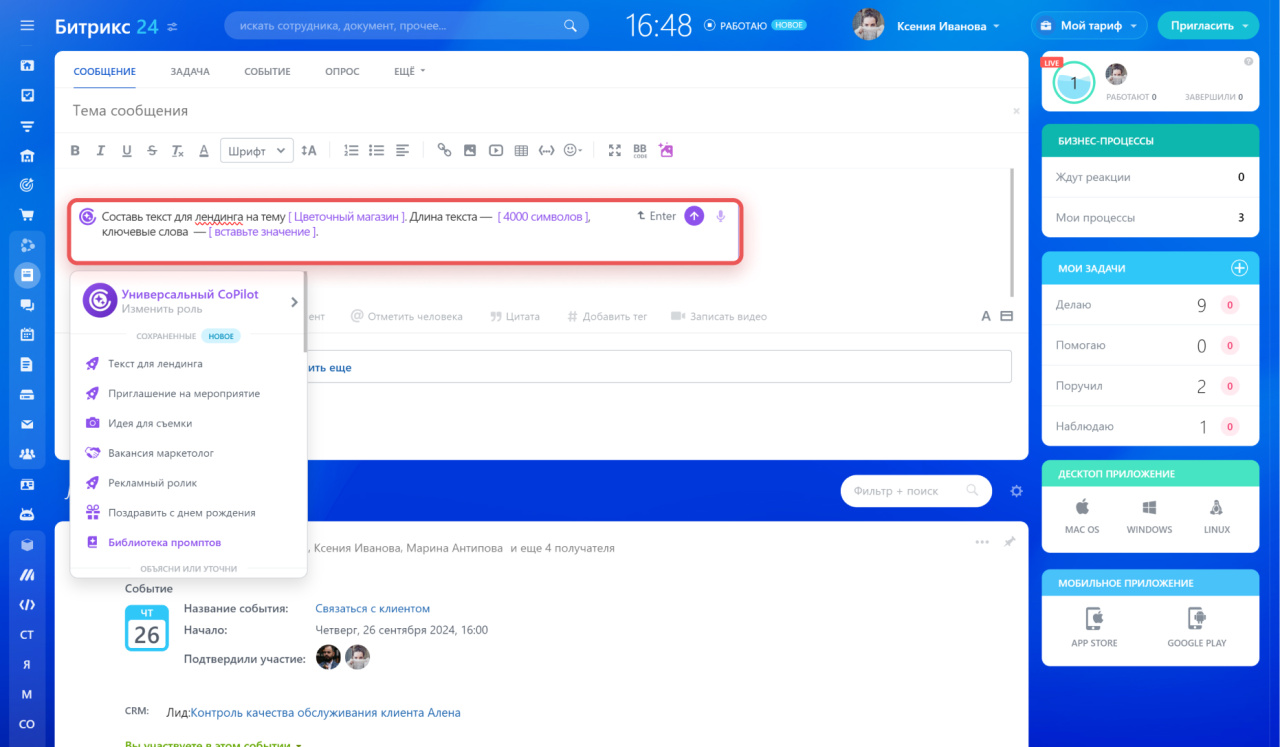The width and height of the screenshot is (1280, 747).
Task: Open the emoji smiley picker
Action: (572, 151)
